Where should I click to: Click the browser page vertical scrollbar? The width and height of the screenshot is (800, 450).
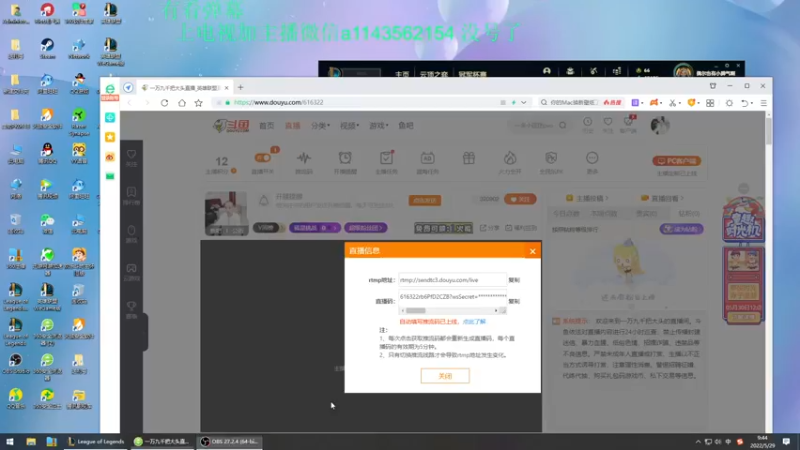768,130
